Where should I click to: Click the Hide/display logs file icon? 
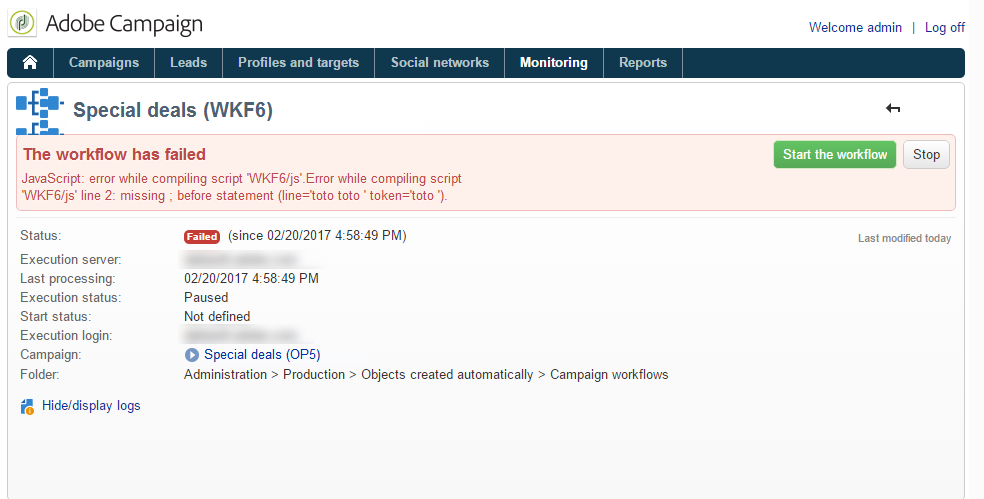pos(27,407)
